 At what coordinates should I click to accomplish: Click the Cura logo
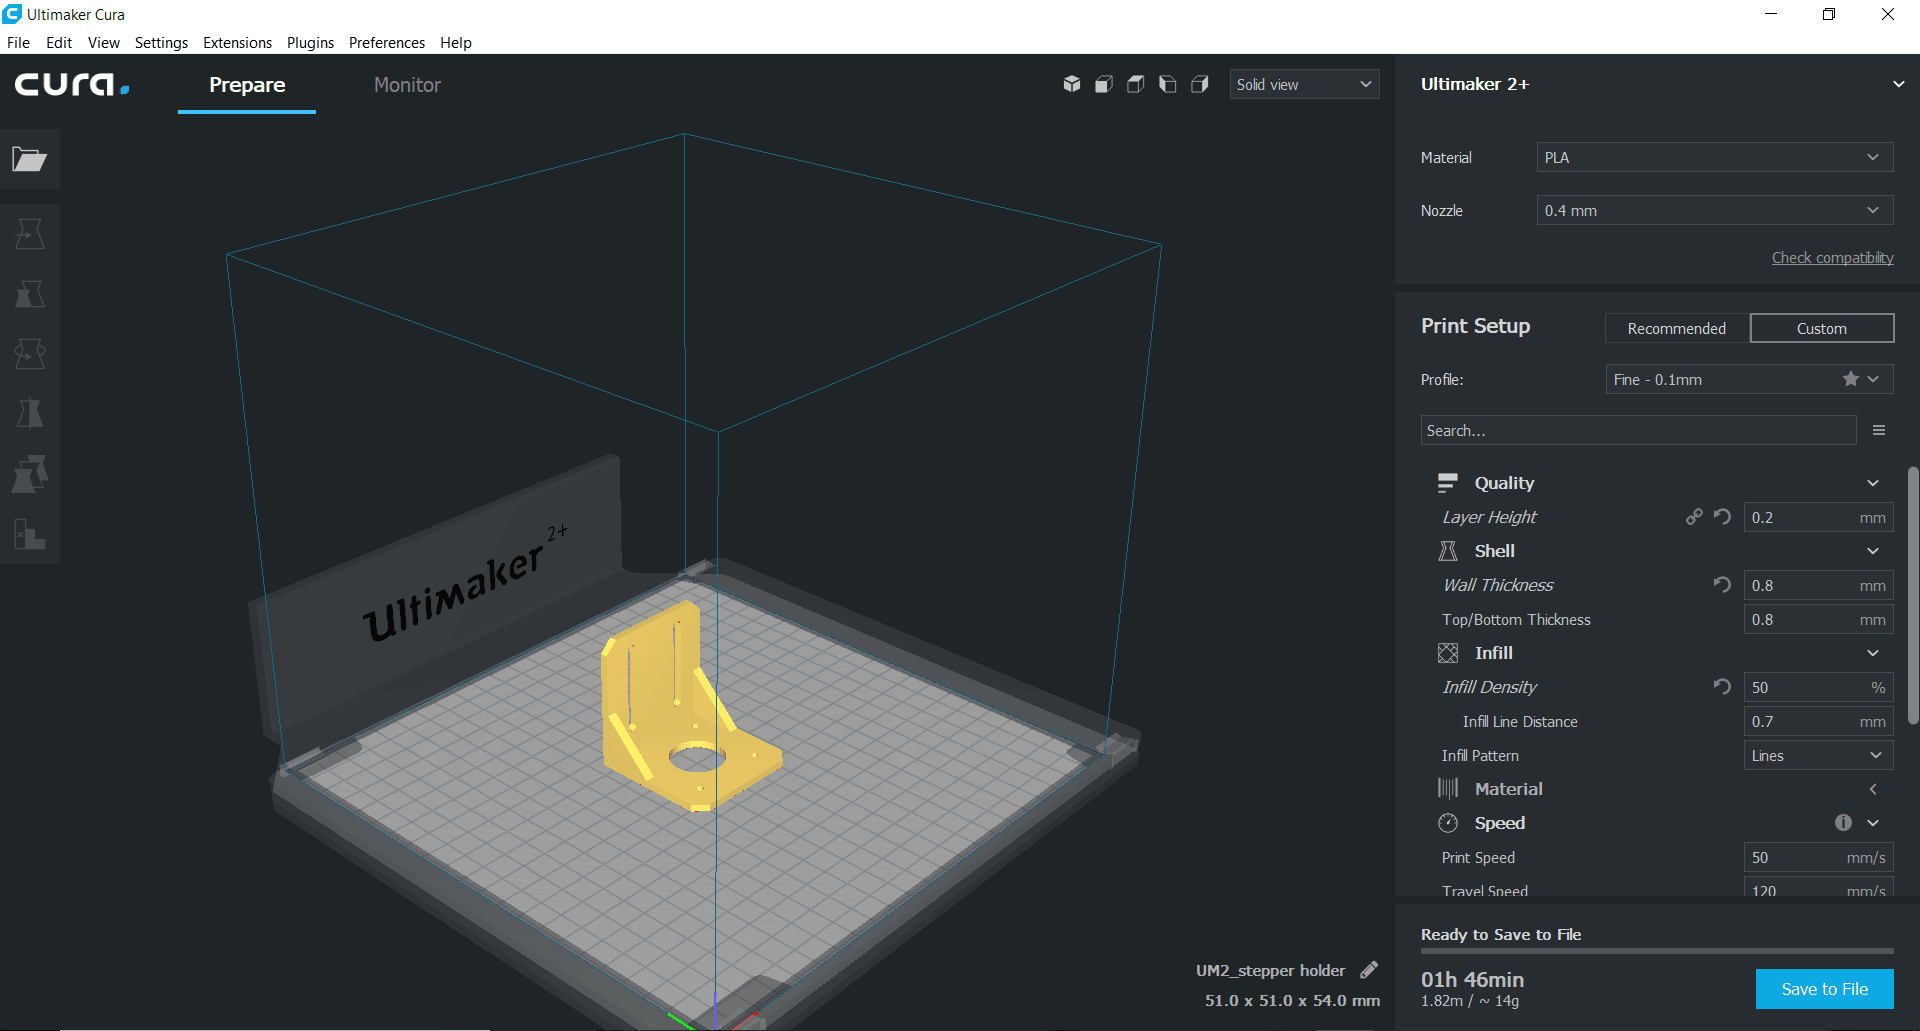tap(72, 84)
